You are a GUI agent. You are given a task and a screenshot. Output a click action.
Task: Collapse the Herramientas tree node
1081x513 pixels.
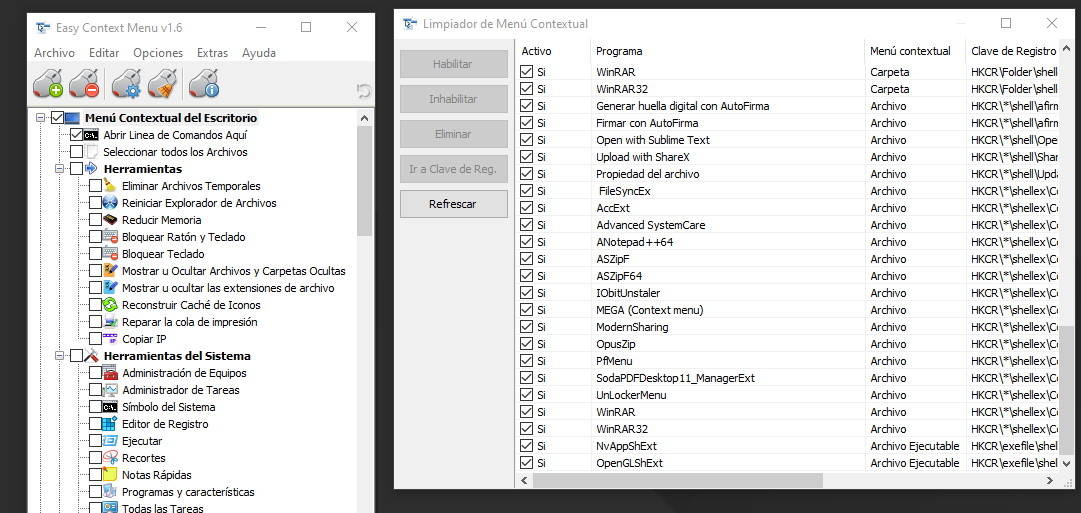coord(60,169)
